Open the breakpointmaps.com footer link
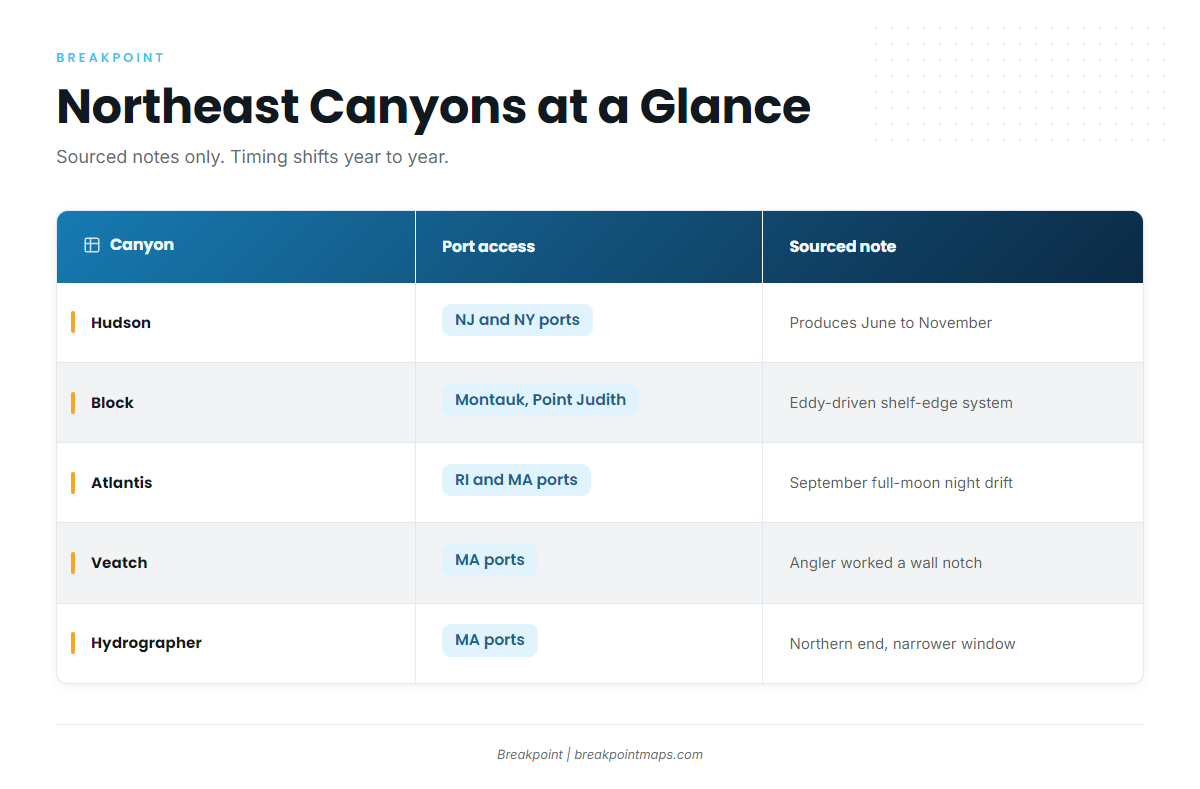Screen dimensions: 1200x789 click(x=639, y=755)
